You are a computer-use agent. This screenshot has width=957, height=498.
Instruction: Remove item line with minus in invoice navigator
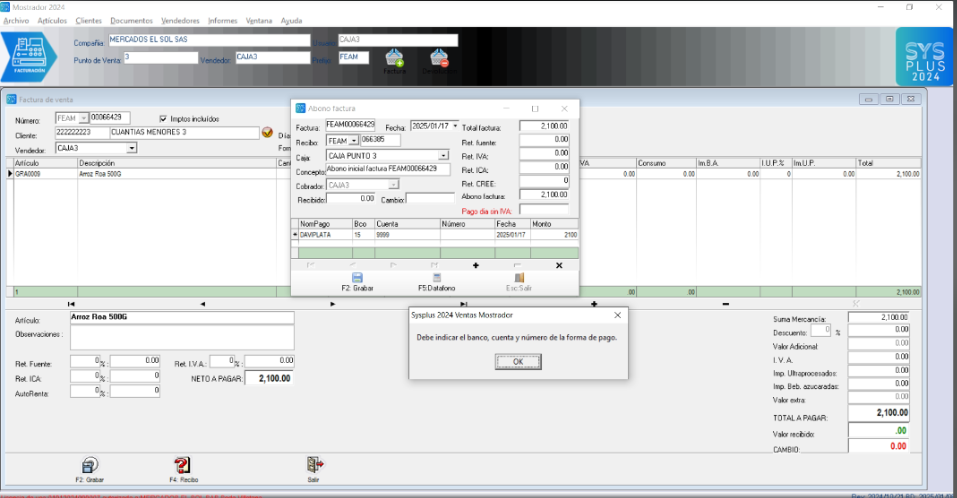pyautogui.click(x=725, y=304)
